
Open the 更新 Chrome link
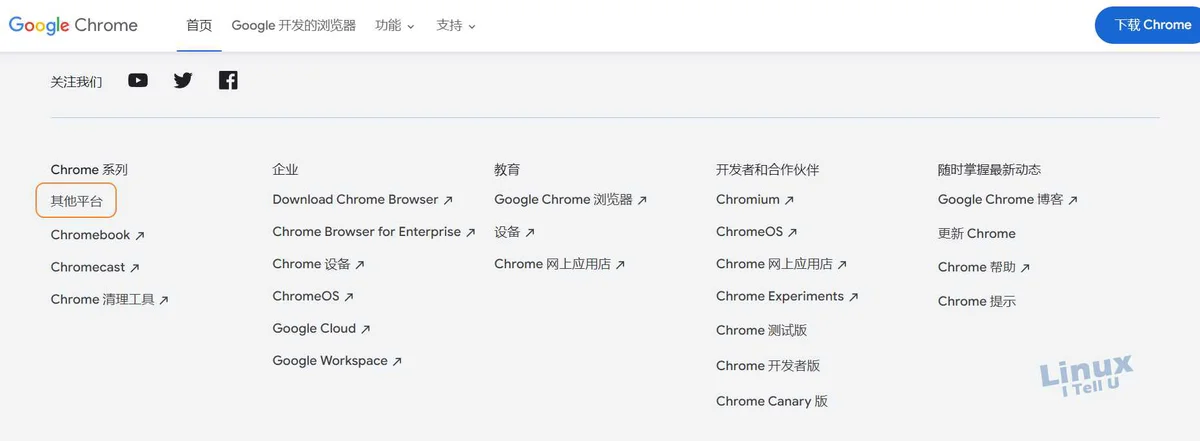(x=977, y=233)
